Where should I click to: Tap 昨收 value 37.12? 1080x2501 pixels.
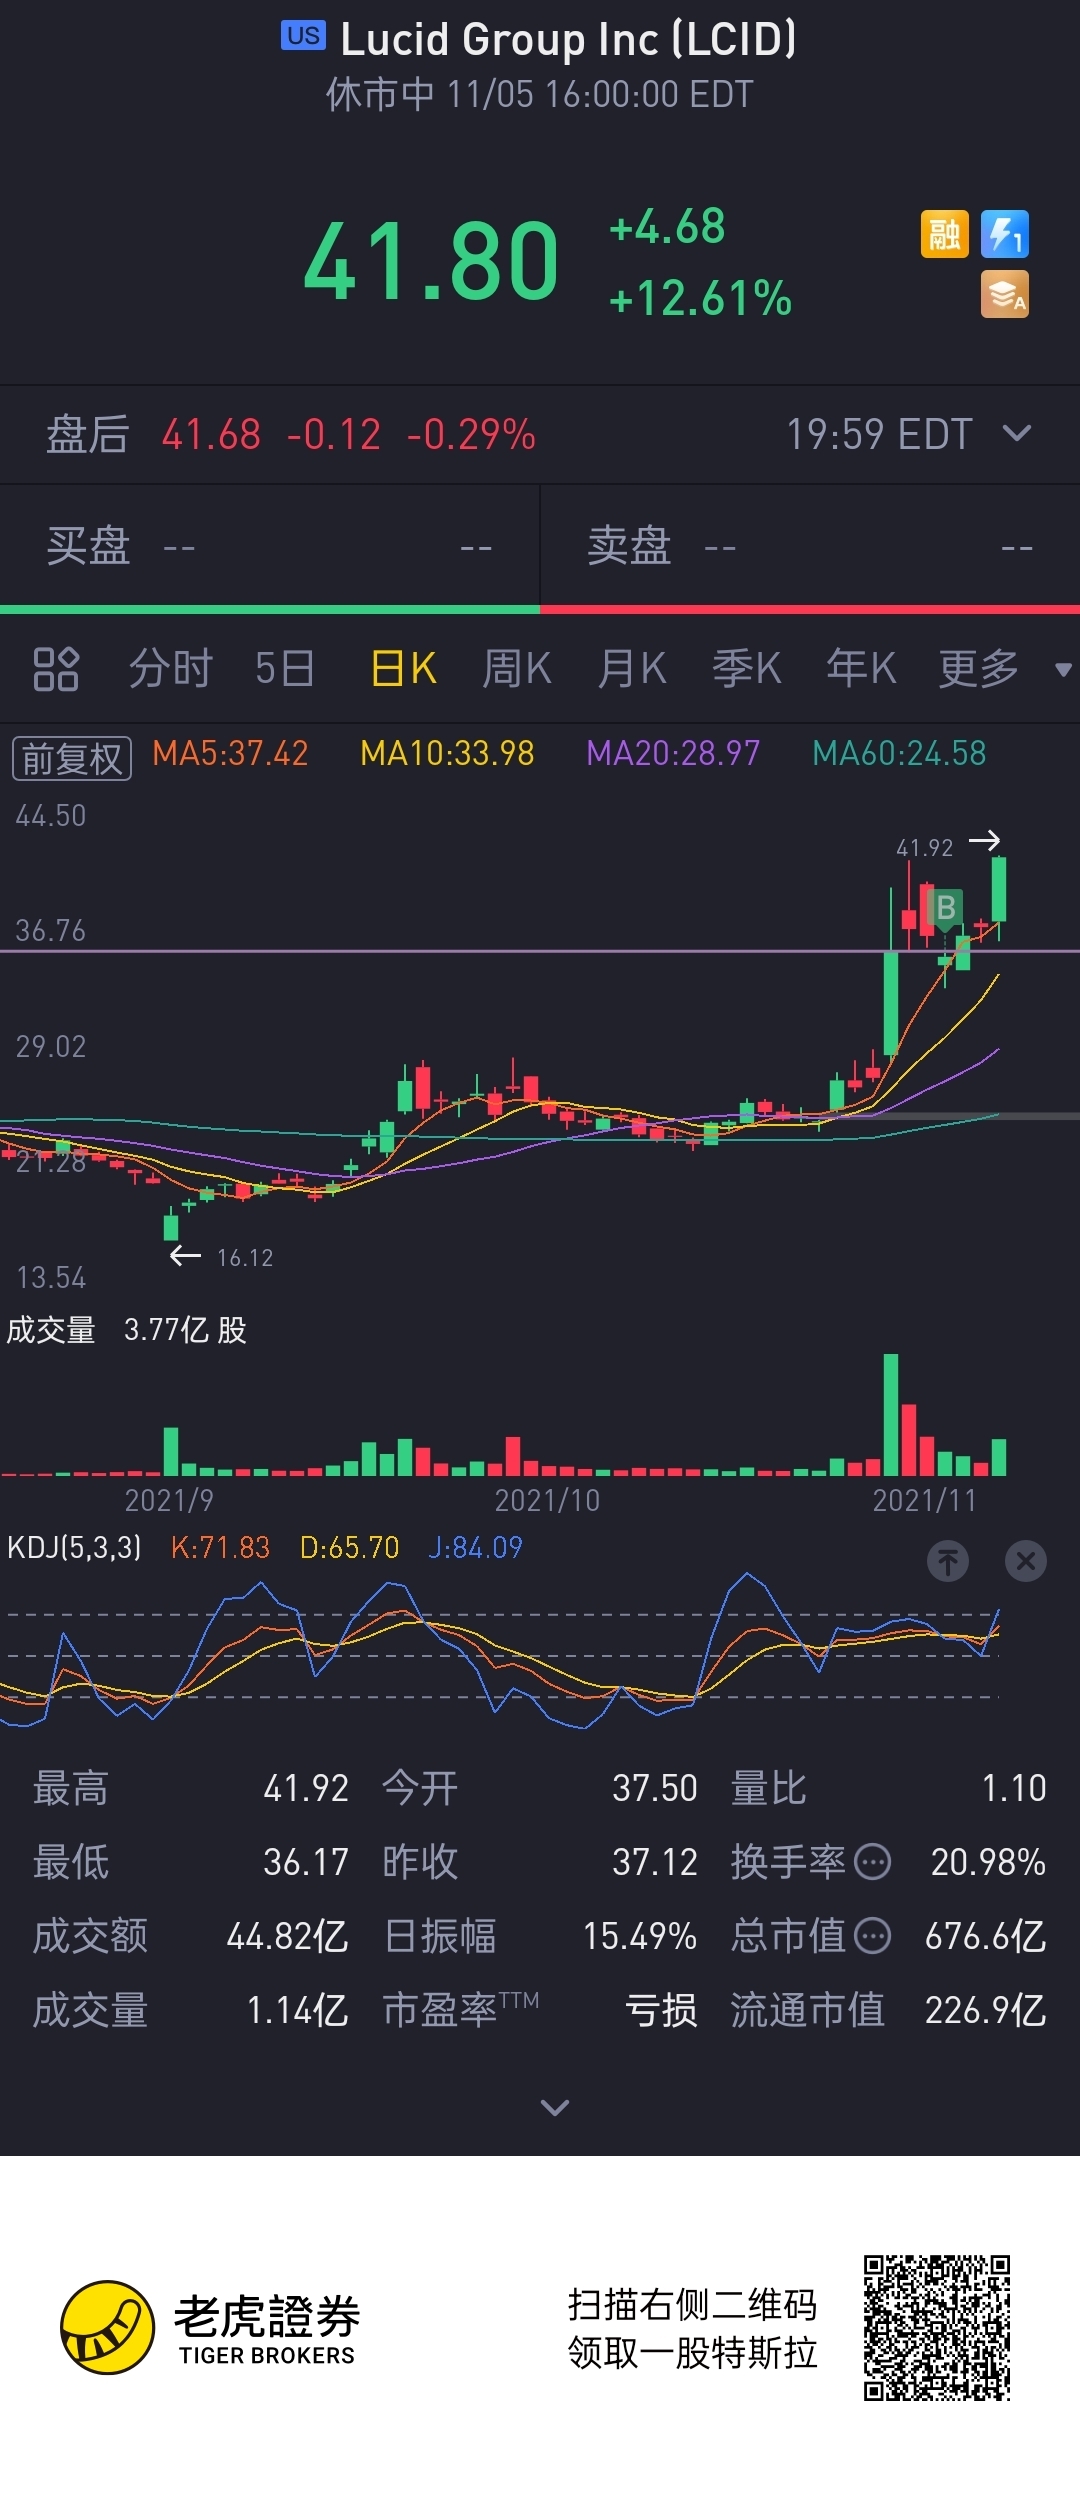point(655,1862)
